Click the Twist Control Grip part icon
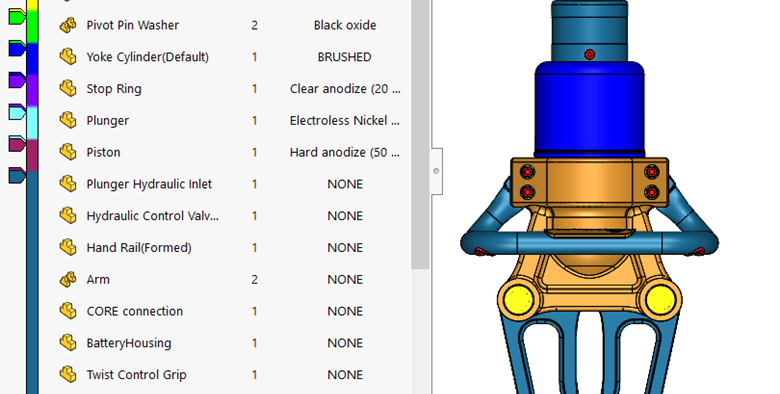 coord(68,375)
